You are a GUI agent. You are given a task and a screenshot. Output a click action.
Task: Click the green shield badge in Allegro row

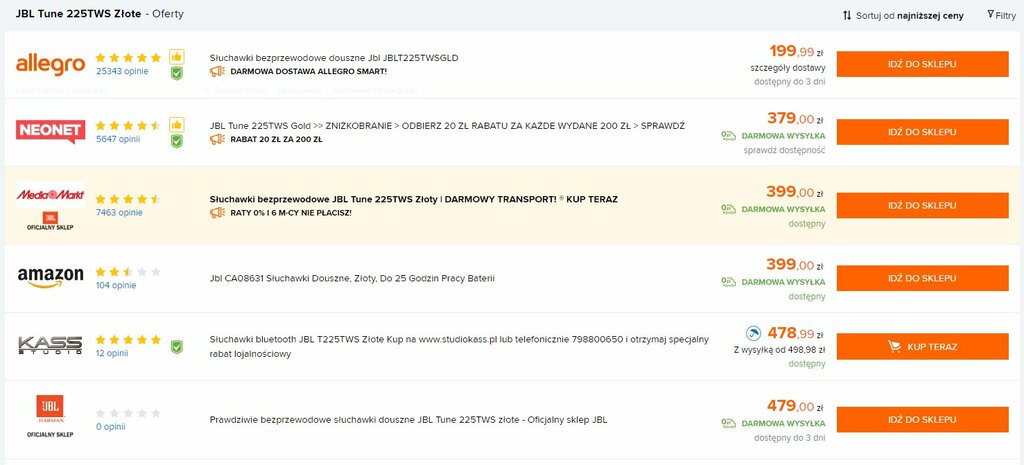pos(176,73)
